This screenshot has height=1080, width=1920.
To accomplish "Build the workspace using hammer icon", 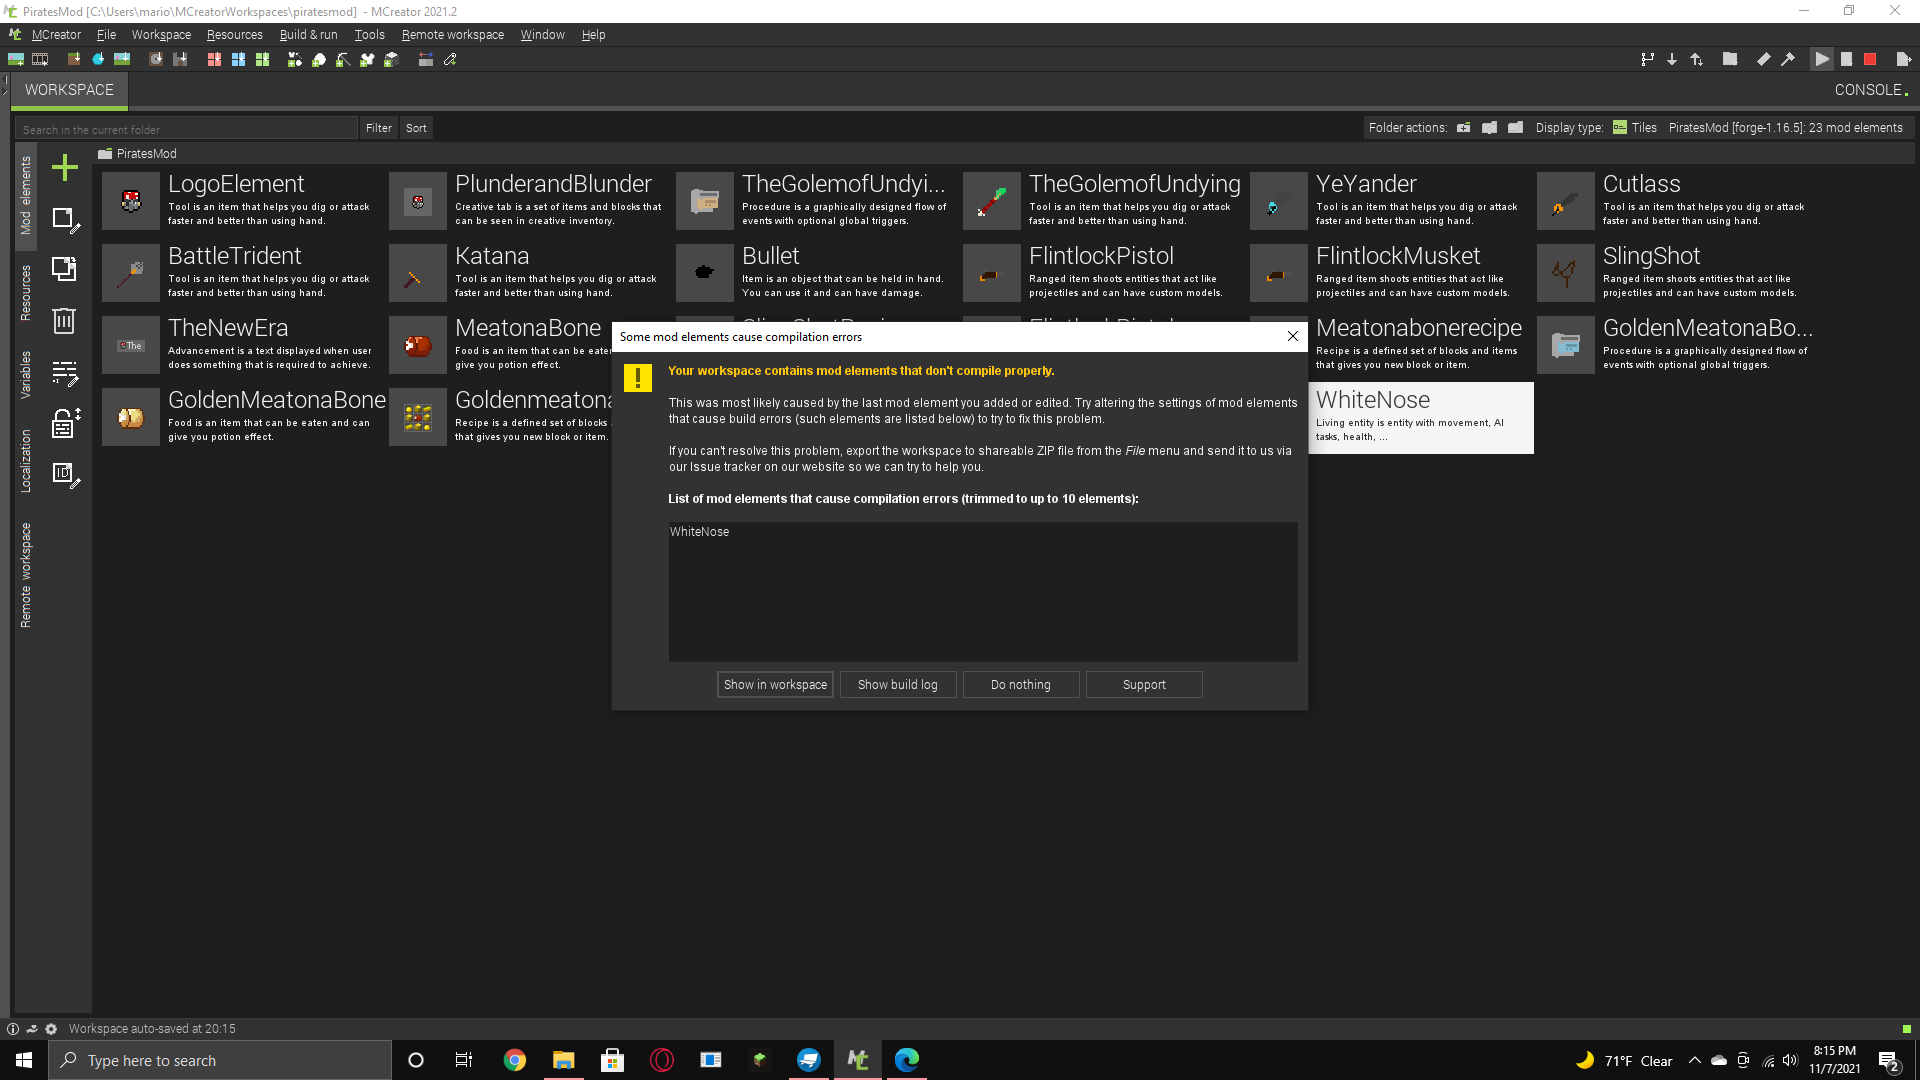I will (1789, 59).
